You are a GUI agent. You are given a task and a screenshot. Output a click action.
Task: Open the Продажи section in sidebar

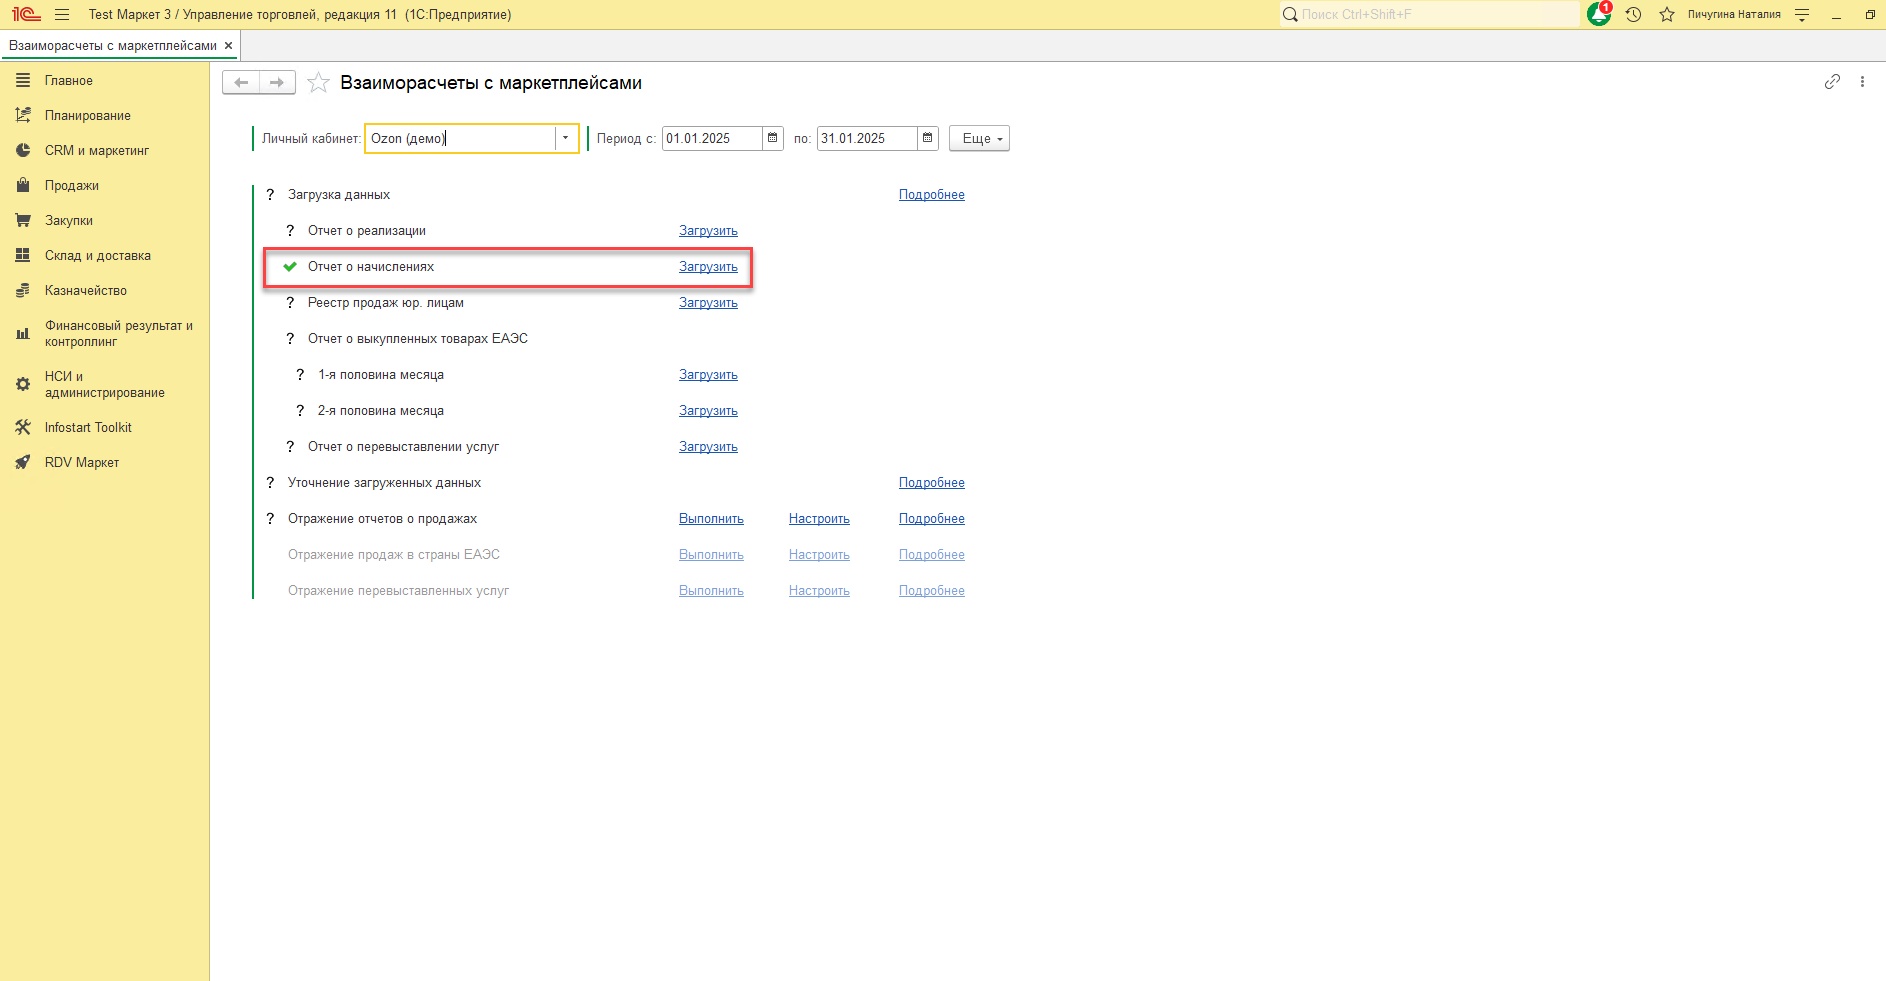[71, 186]
